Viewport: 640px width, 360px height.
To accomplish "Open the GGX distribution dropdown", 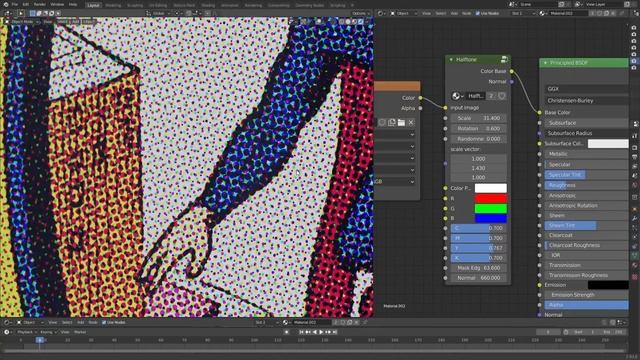I will point(587,89).
